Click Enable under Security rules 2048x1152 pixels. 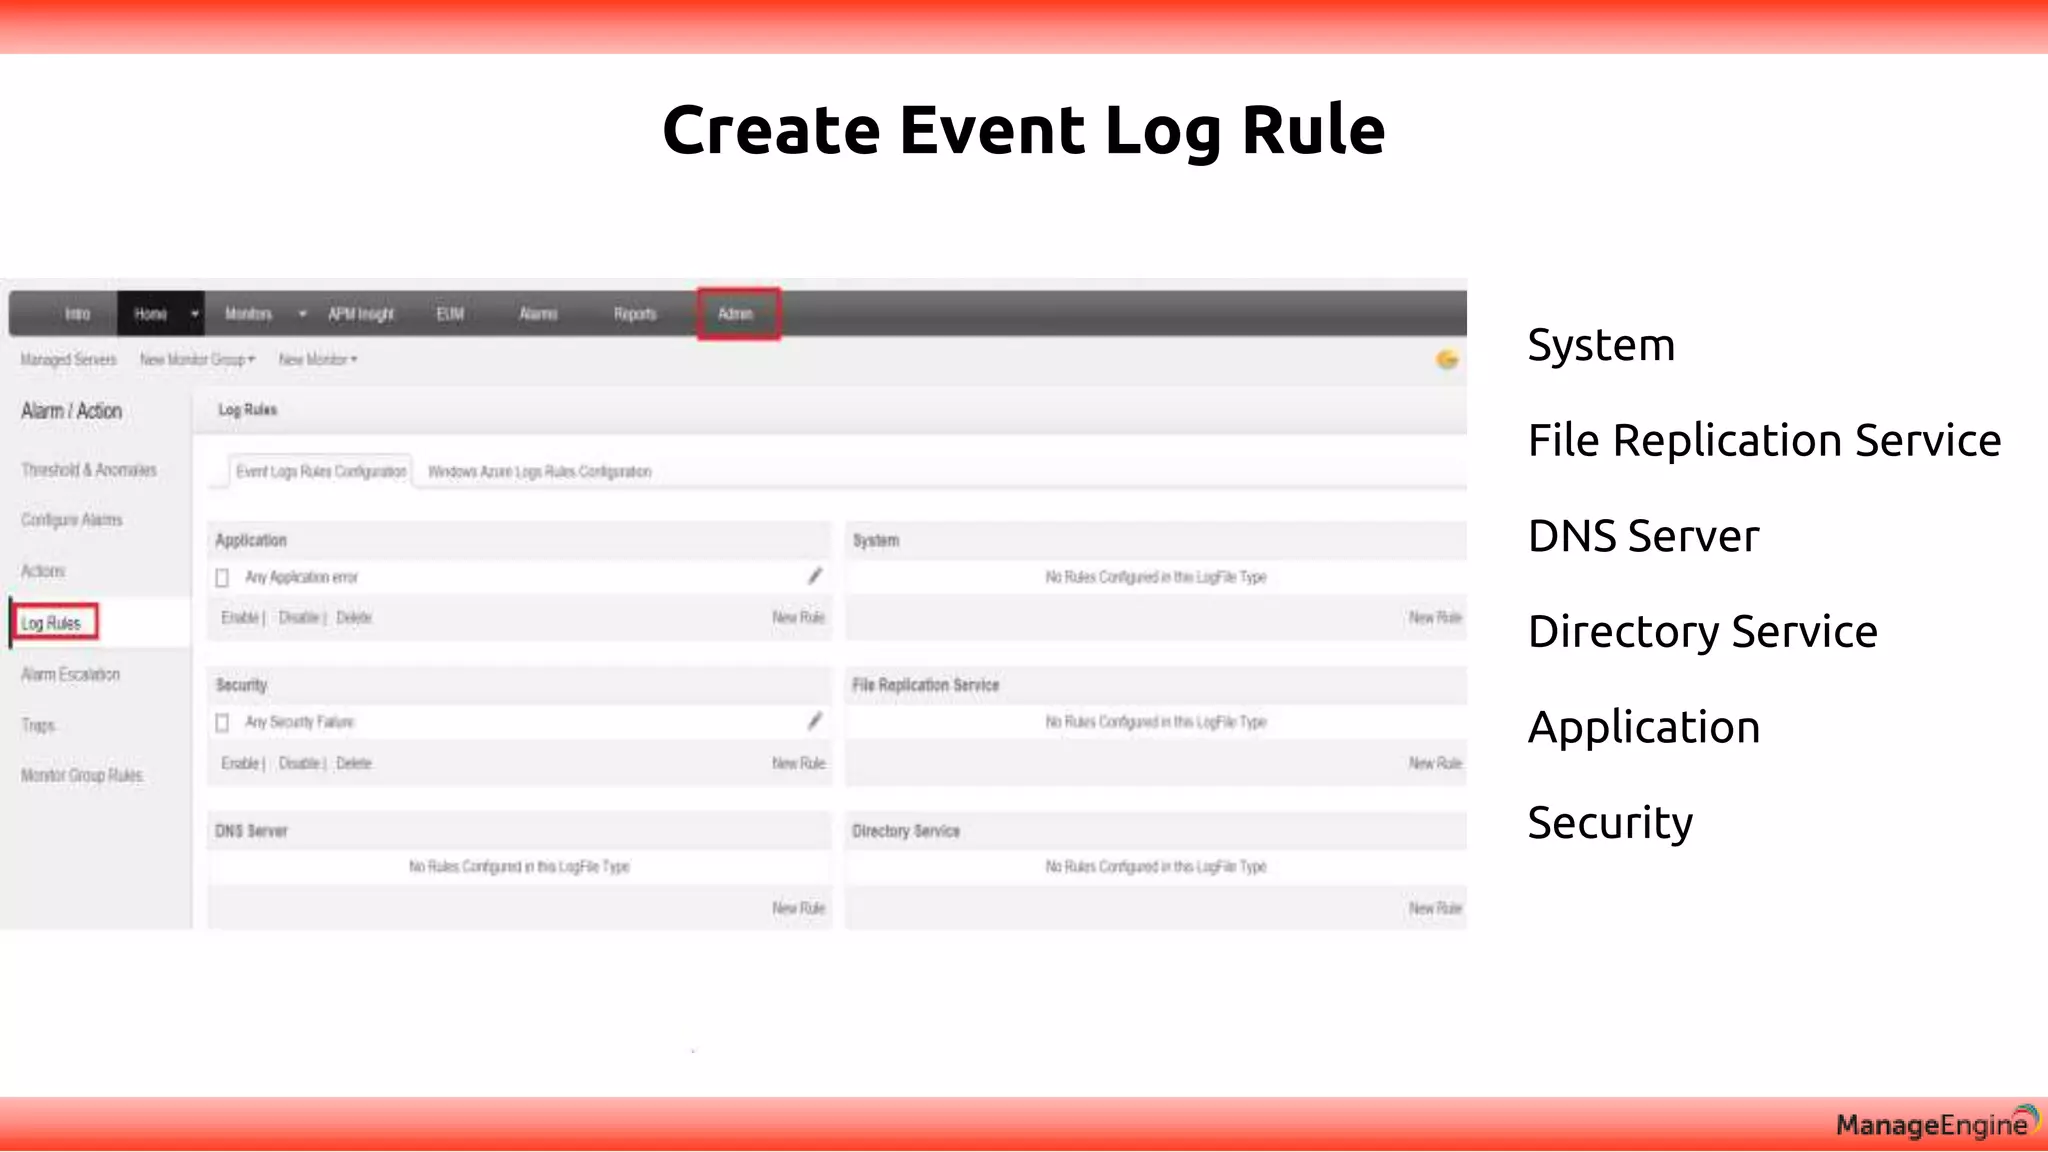(x=239, y=763)
